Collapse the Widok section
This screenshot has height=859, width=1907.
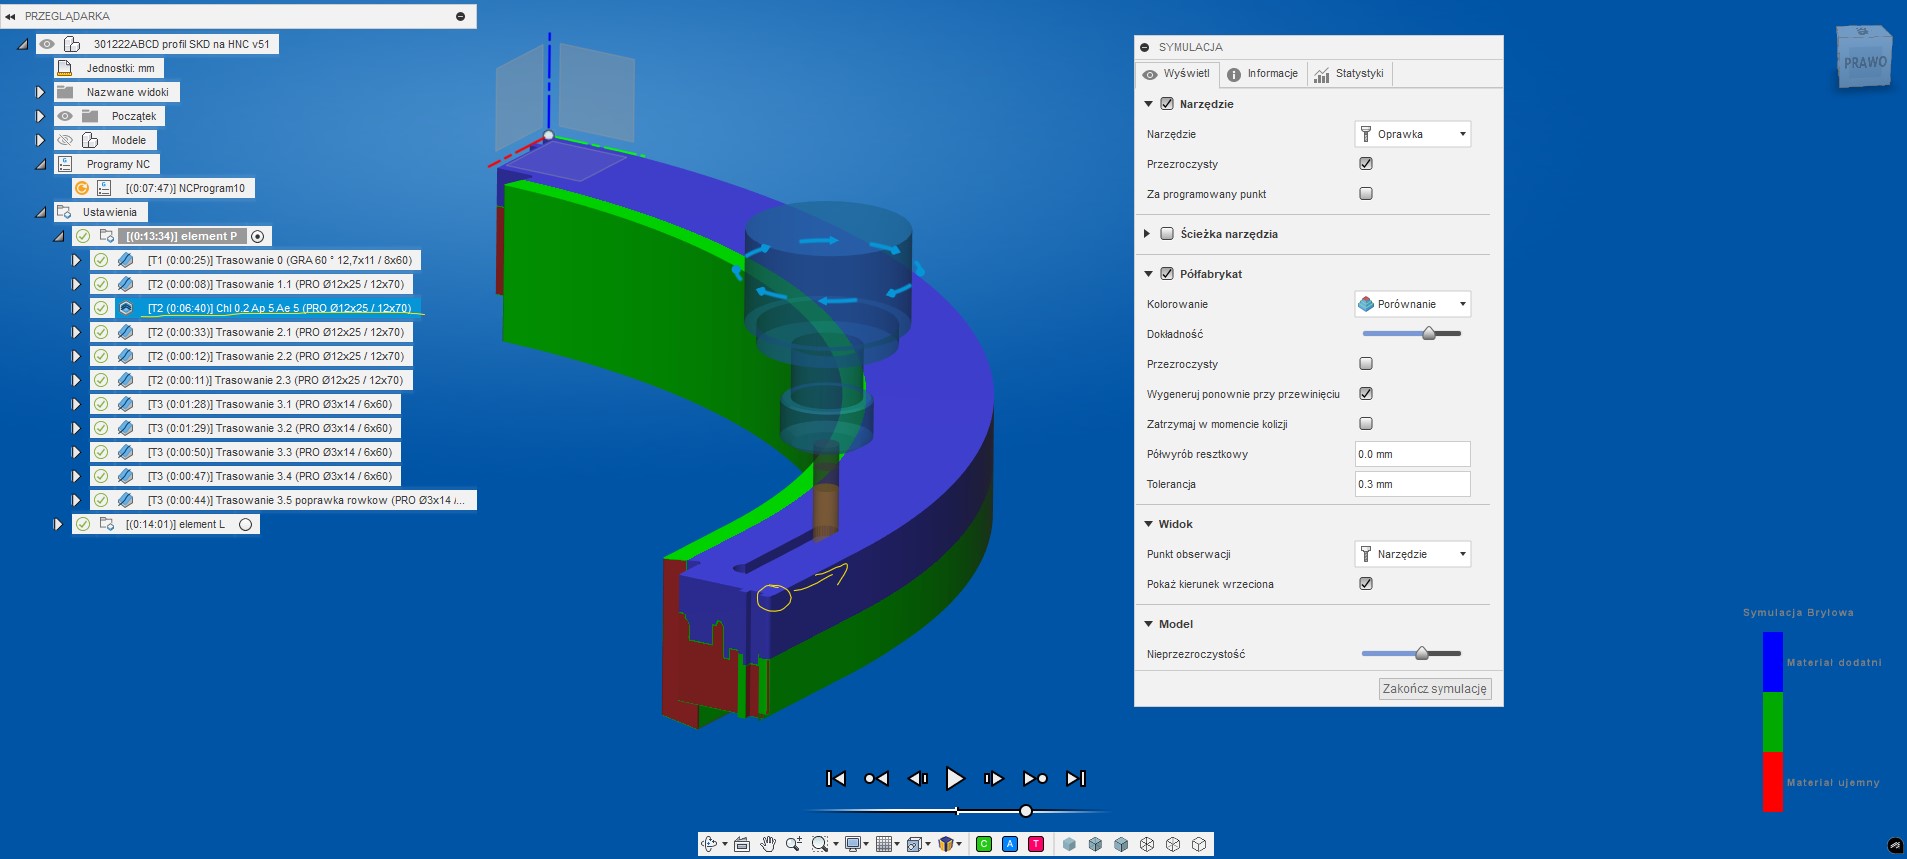pyautogui.click(x=1148, y=524)
